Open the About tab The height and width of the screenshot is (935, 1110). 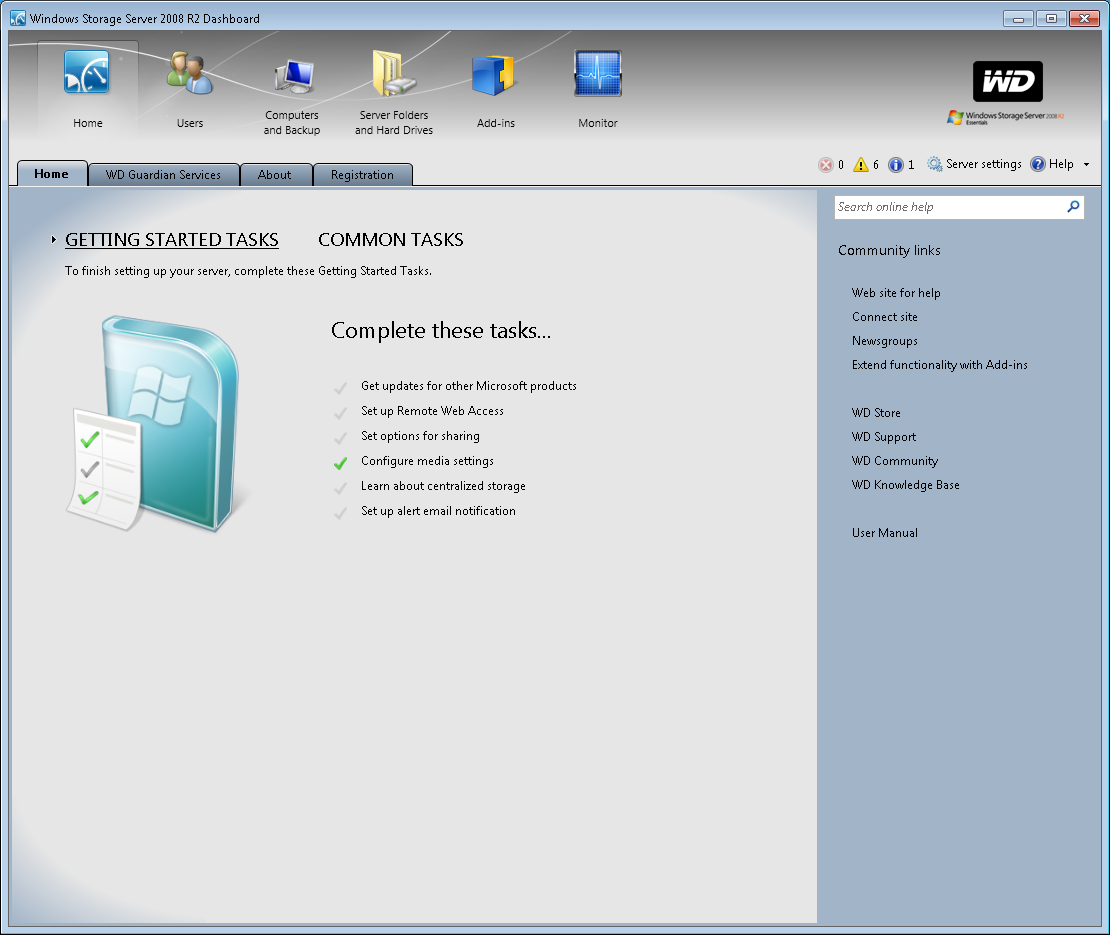[275, 175]
